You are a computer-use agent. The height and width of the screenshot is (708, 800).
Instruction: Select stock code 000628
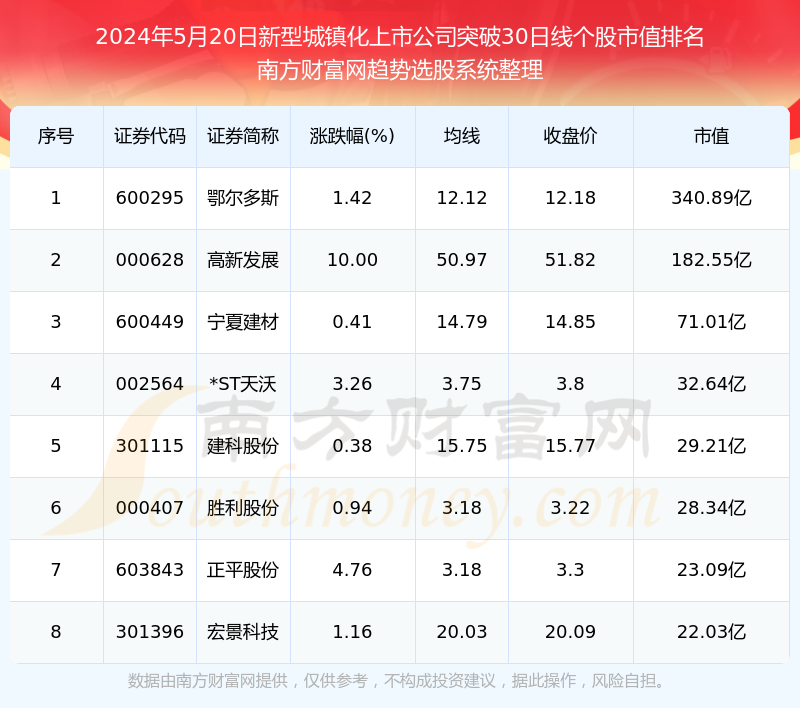[x=149, y=260]
